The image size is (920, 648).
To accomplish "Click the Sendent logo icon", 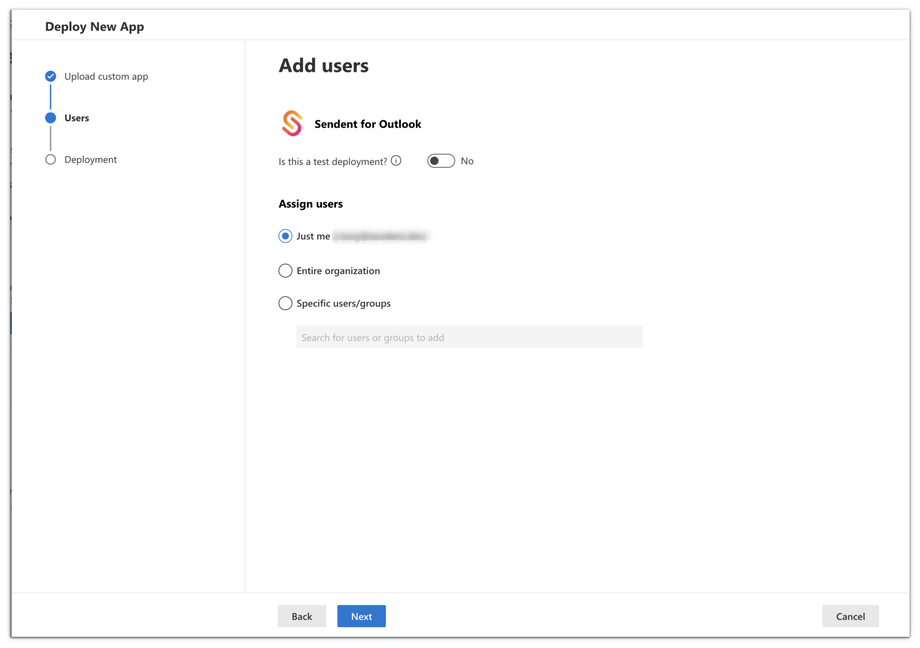I will (x=292, y=123).
